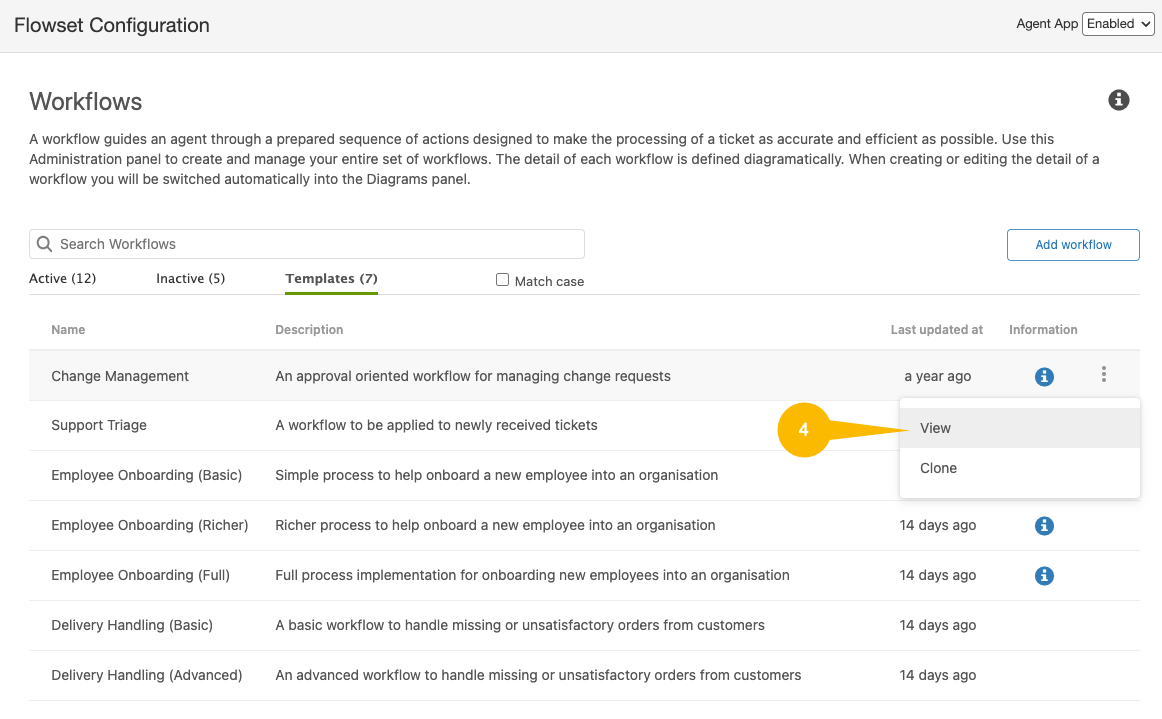Click '14 days ago' in Delivery Handling (Basic) row
Viewport: 1162px width, 719px height.
pos(937,626)
